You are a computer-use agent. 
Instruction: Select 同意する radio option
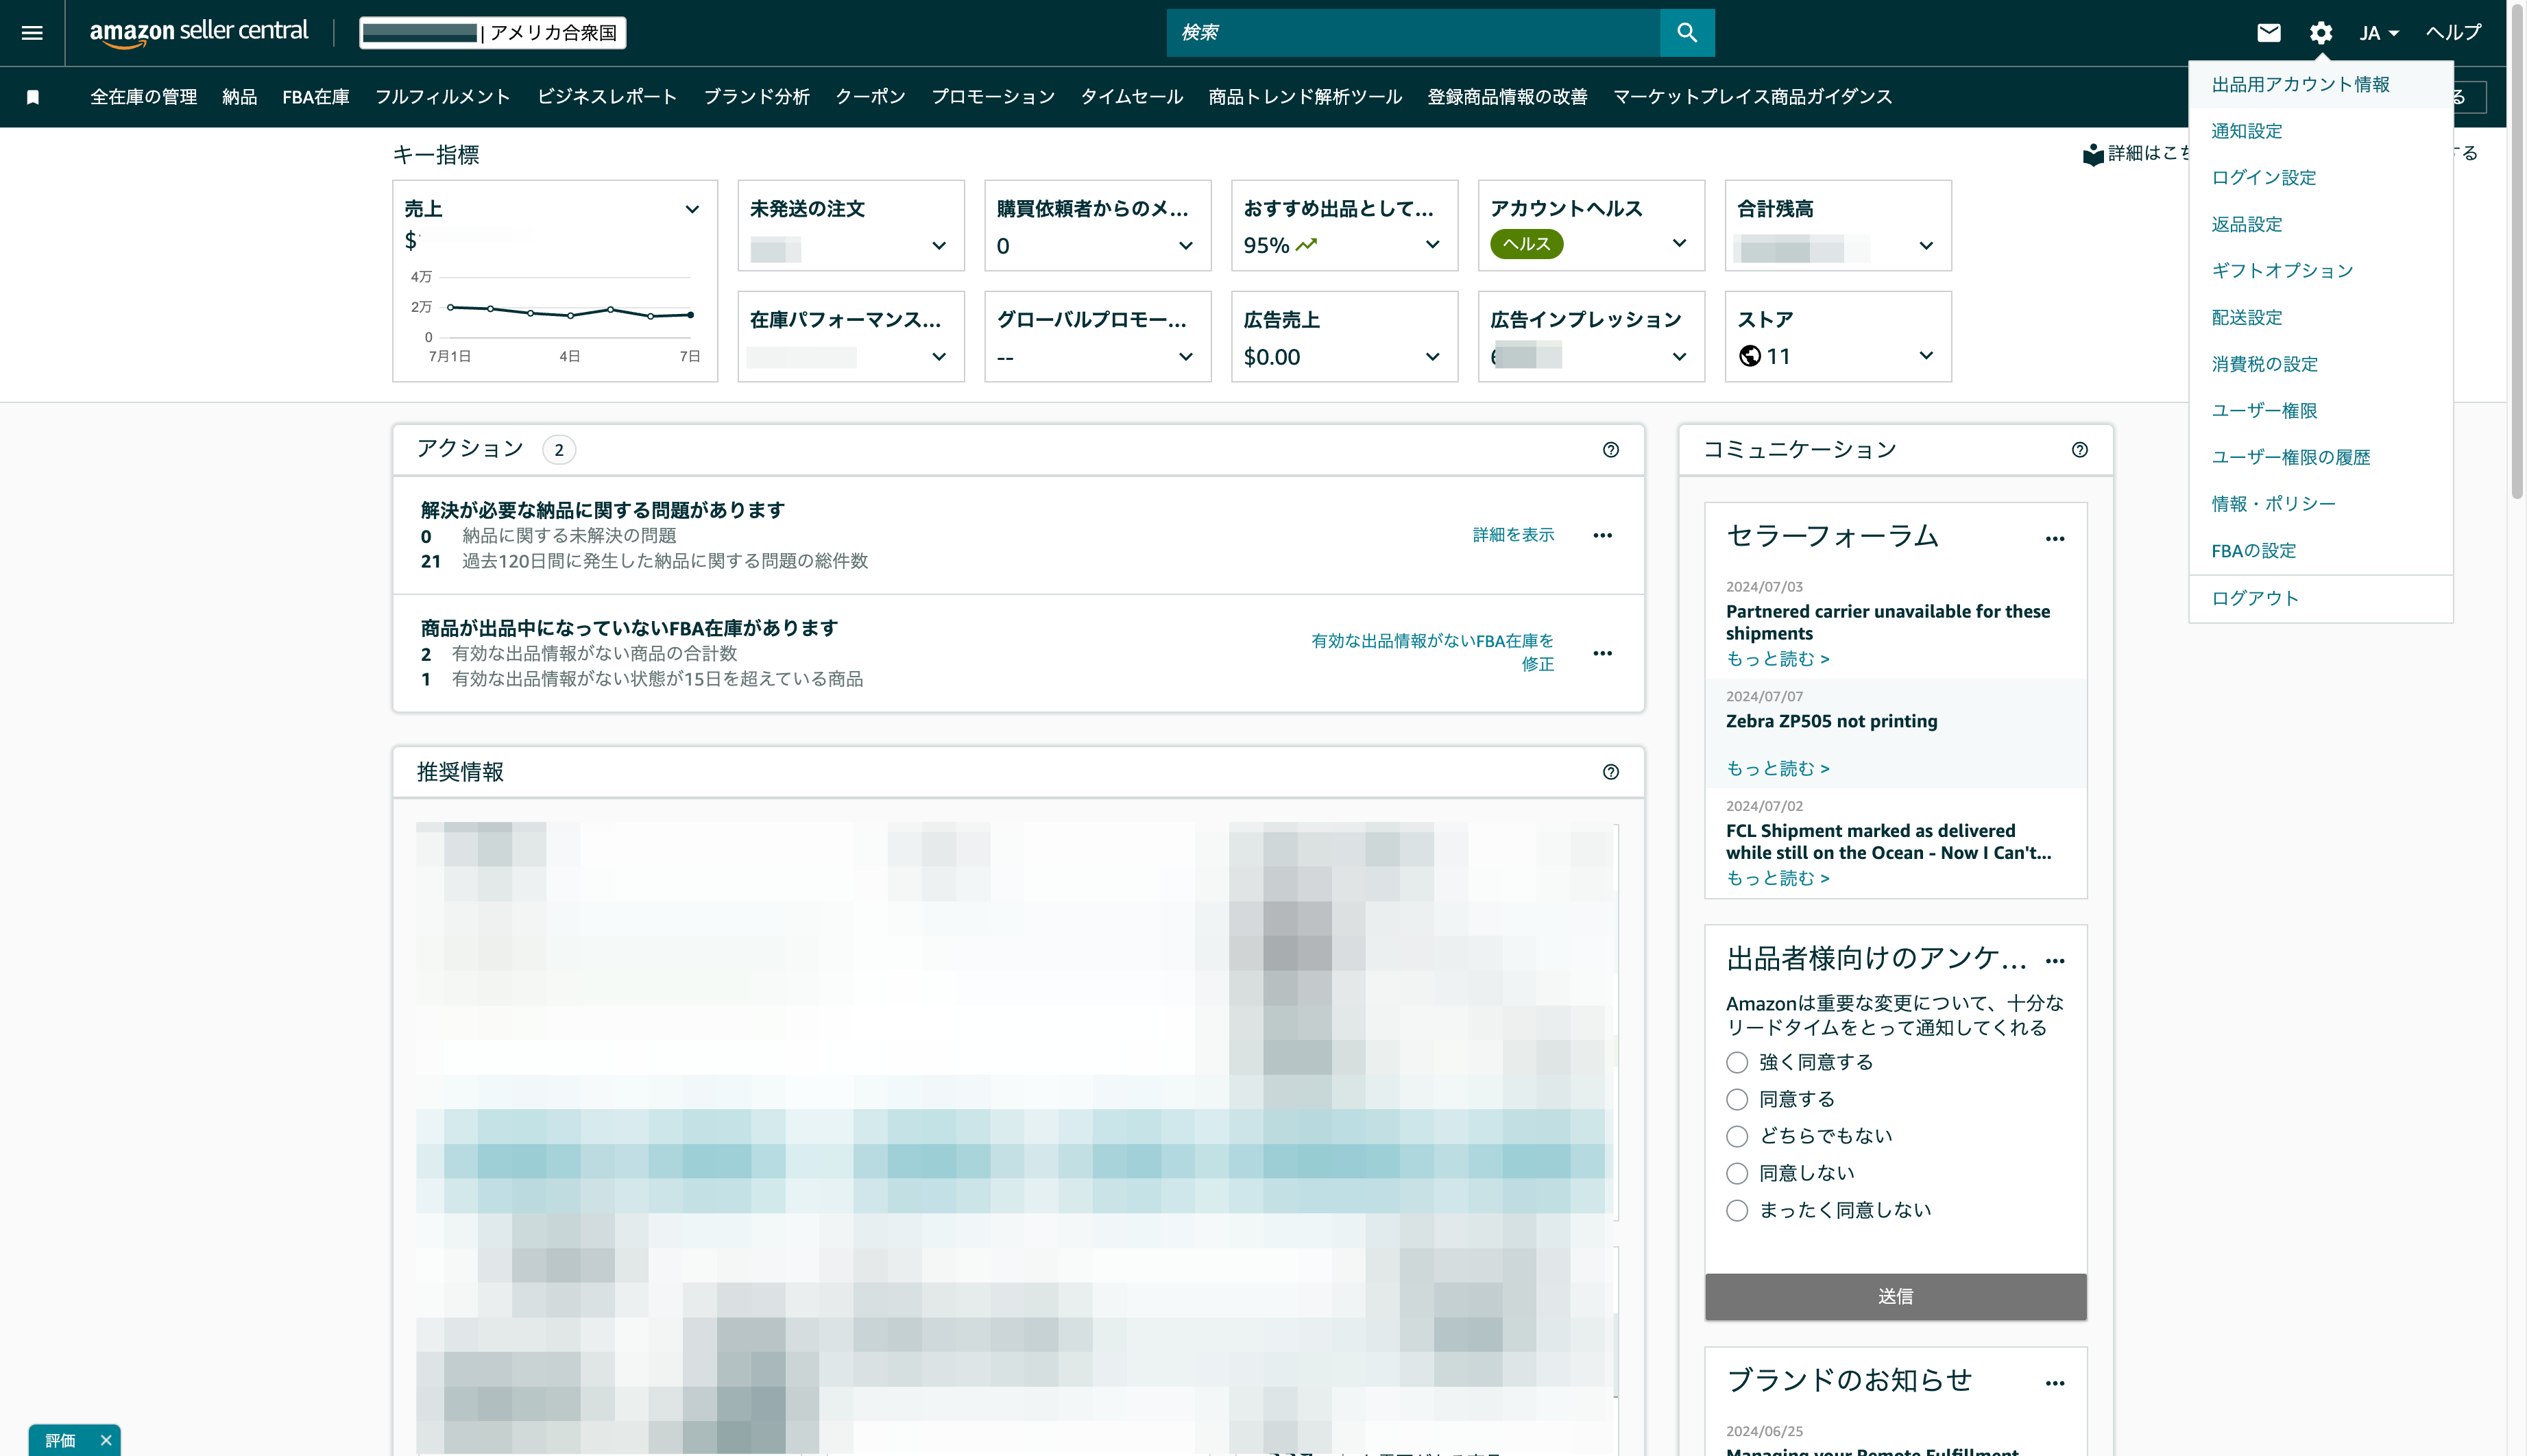(1737, 1100)
